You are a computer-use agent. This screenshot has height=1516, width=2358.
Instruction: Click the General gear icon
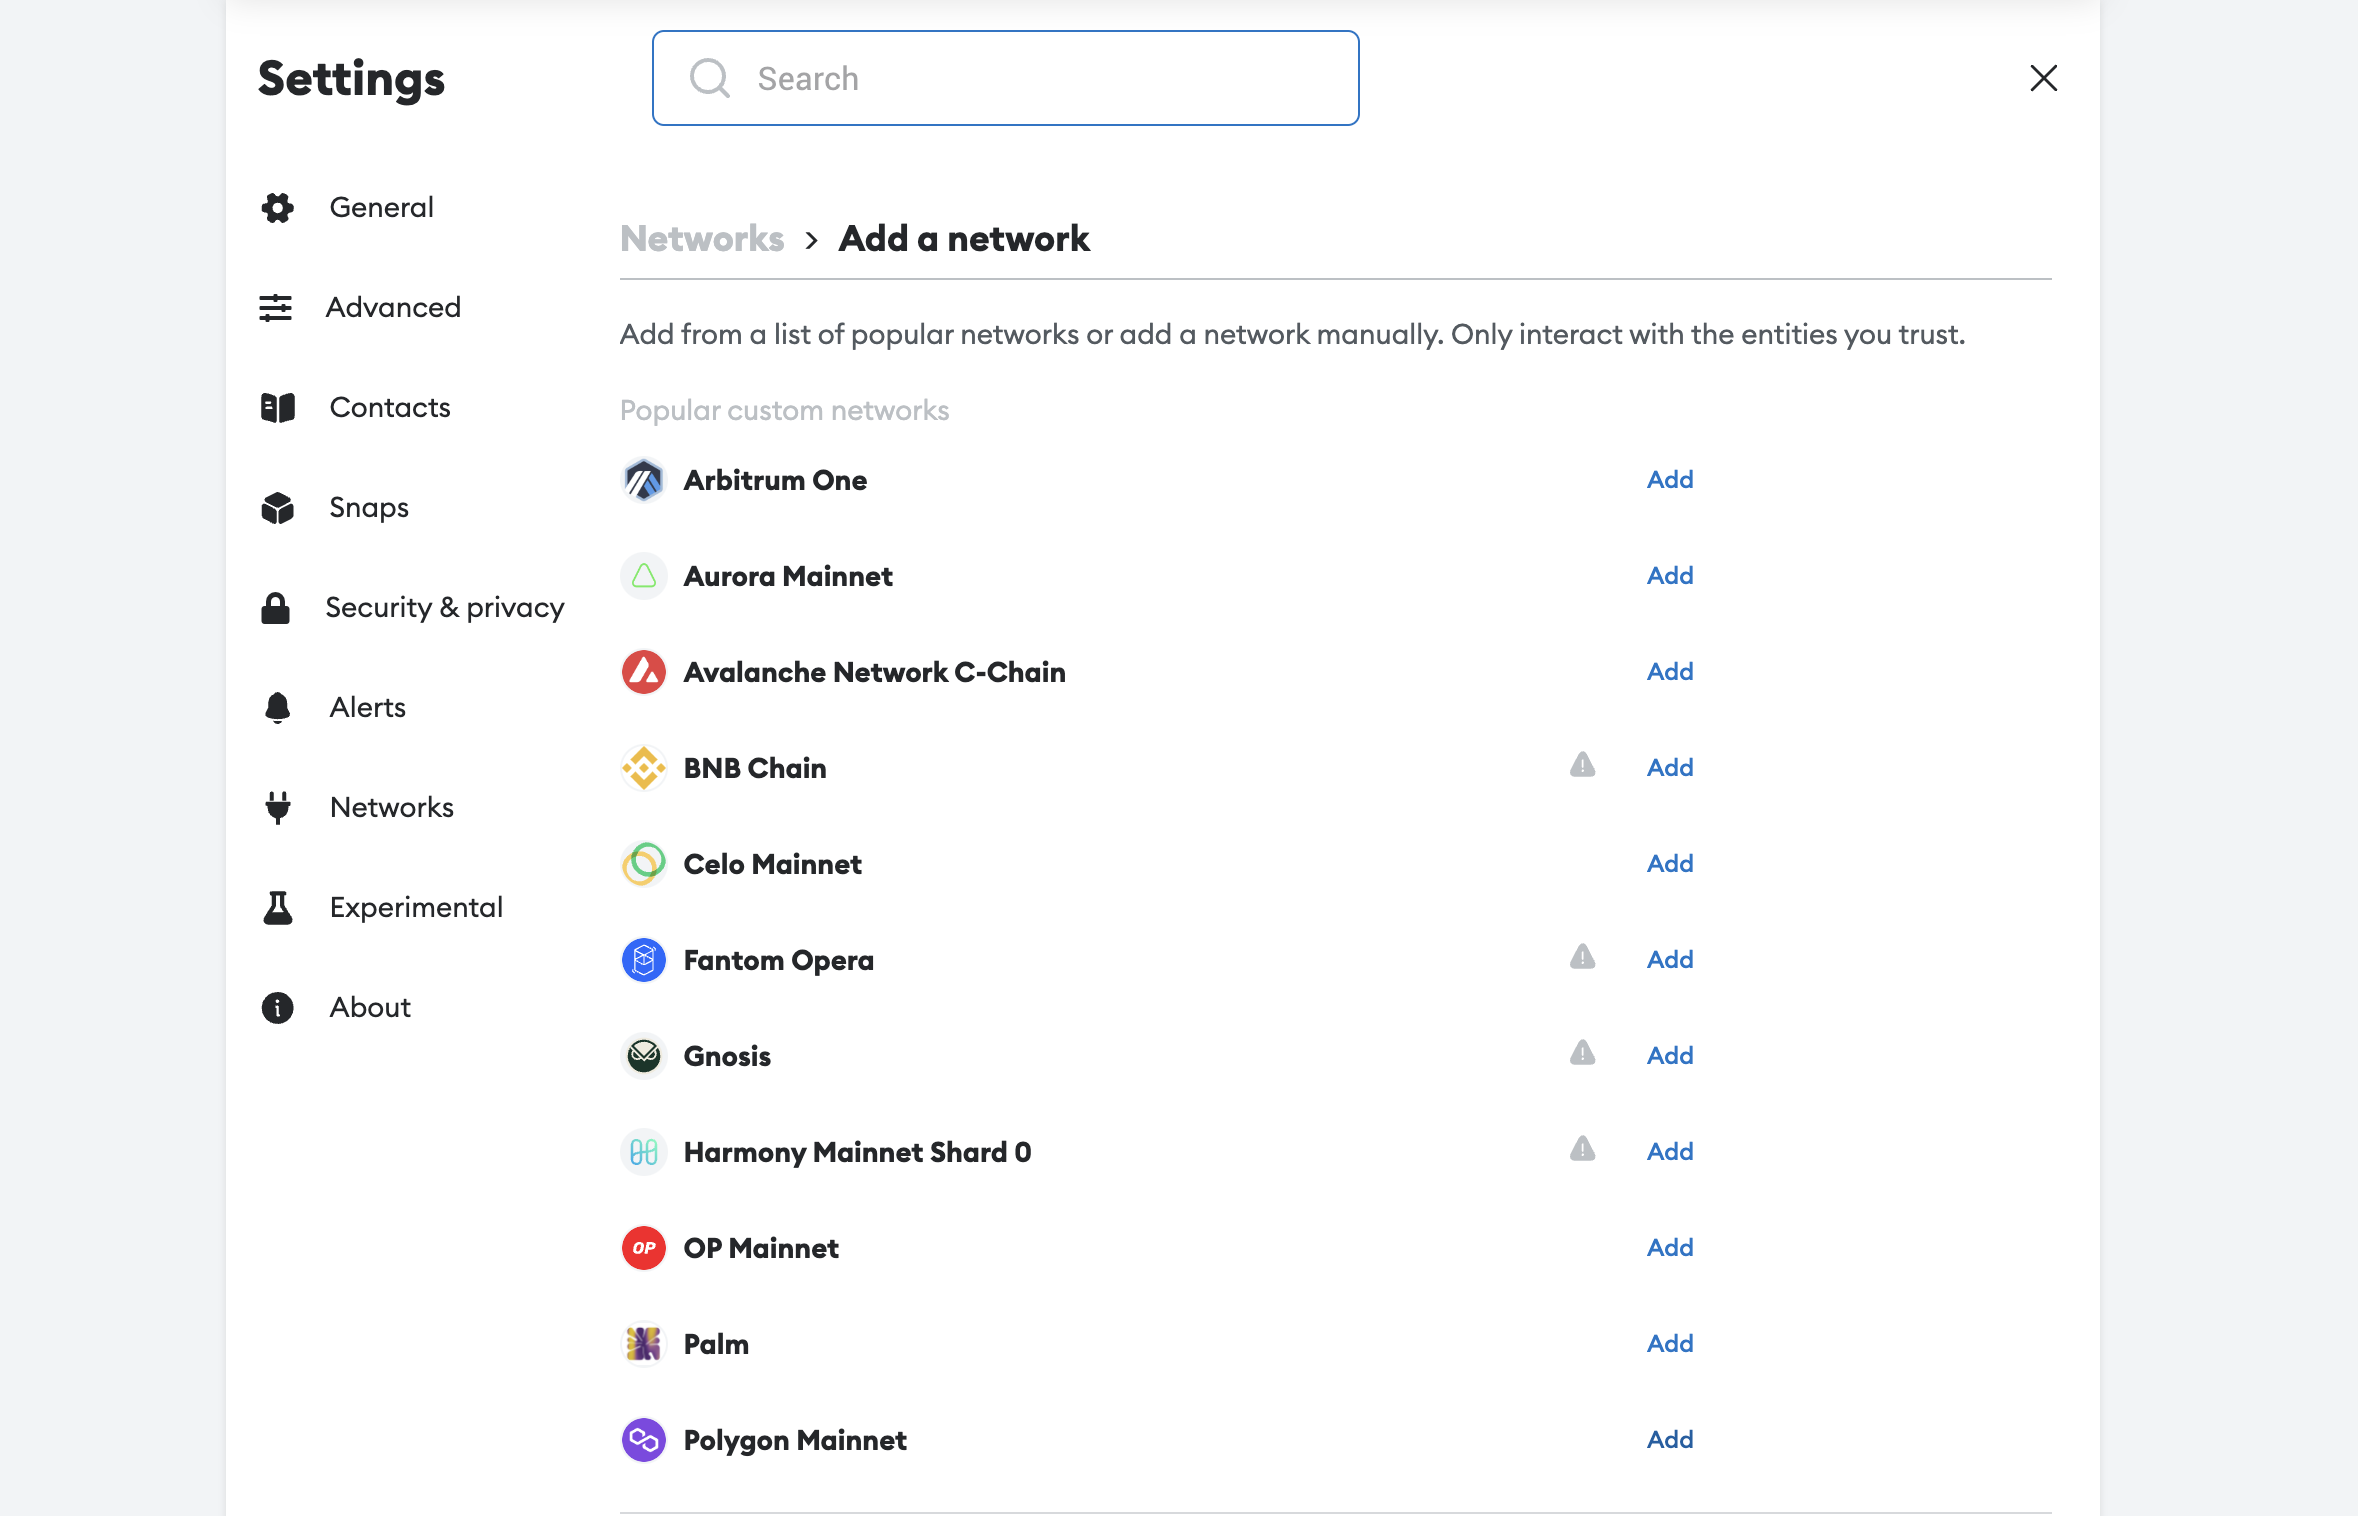(x=277, y=207)
